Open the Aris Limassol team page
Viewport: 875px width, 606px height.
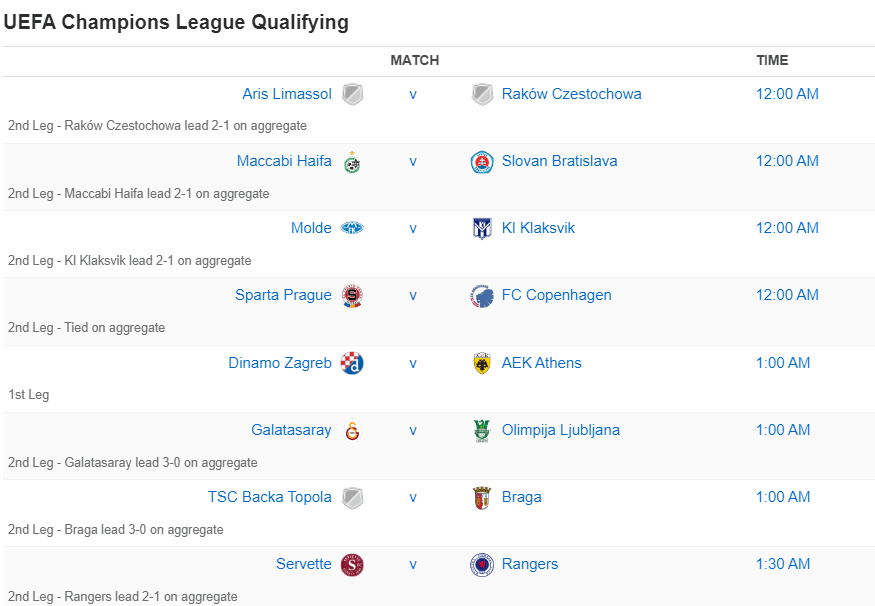tap(287, 93)
